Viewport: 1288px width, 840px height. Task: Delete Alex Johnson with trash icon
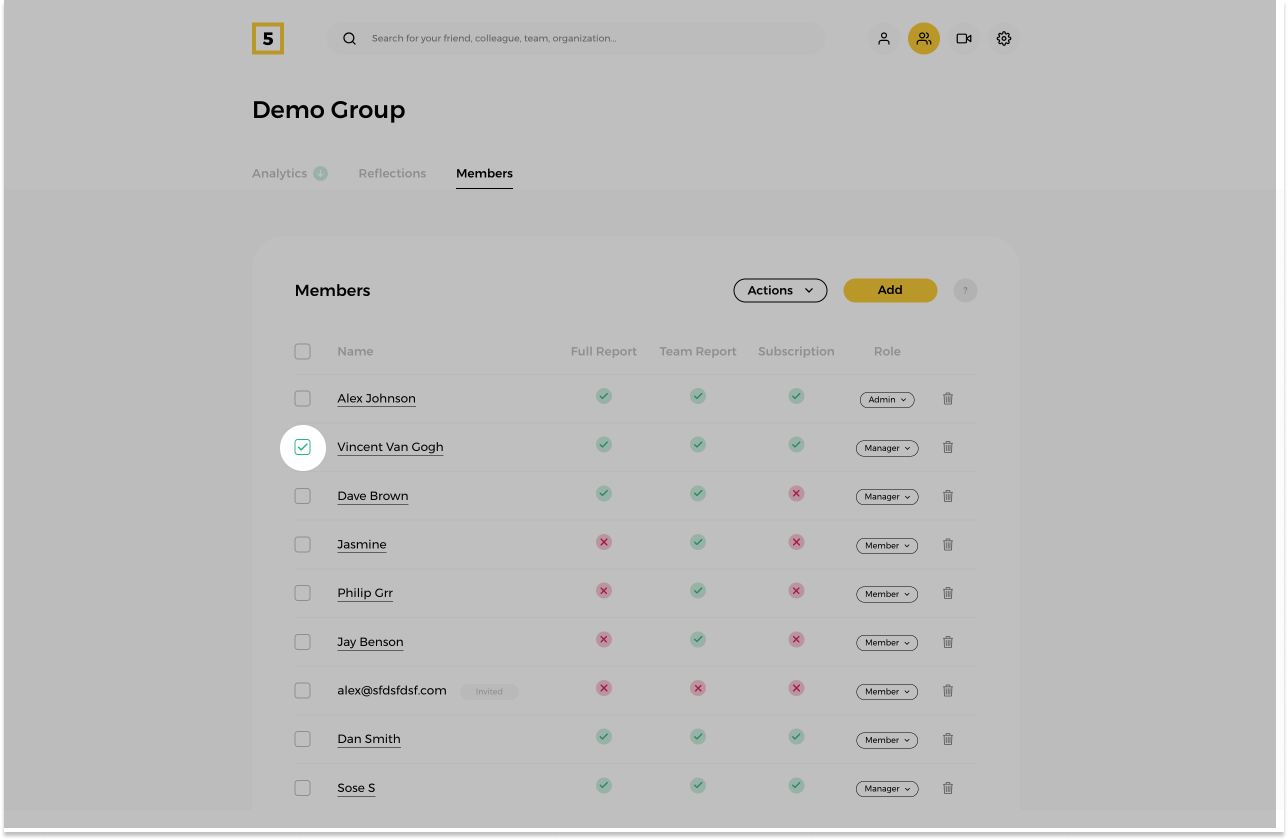click(947, 399)
